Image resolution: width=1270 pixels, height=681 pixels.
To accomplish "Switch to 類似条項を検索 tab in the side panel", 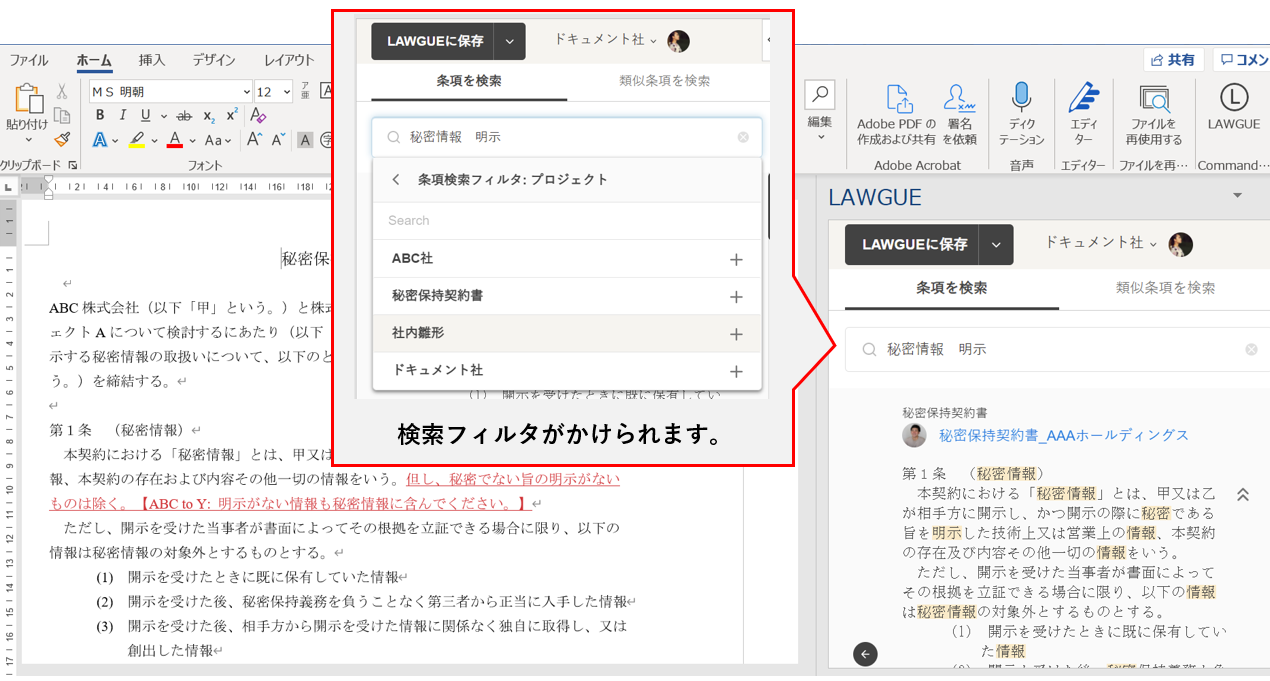I will [1165, 288].
